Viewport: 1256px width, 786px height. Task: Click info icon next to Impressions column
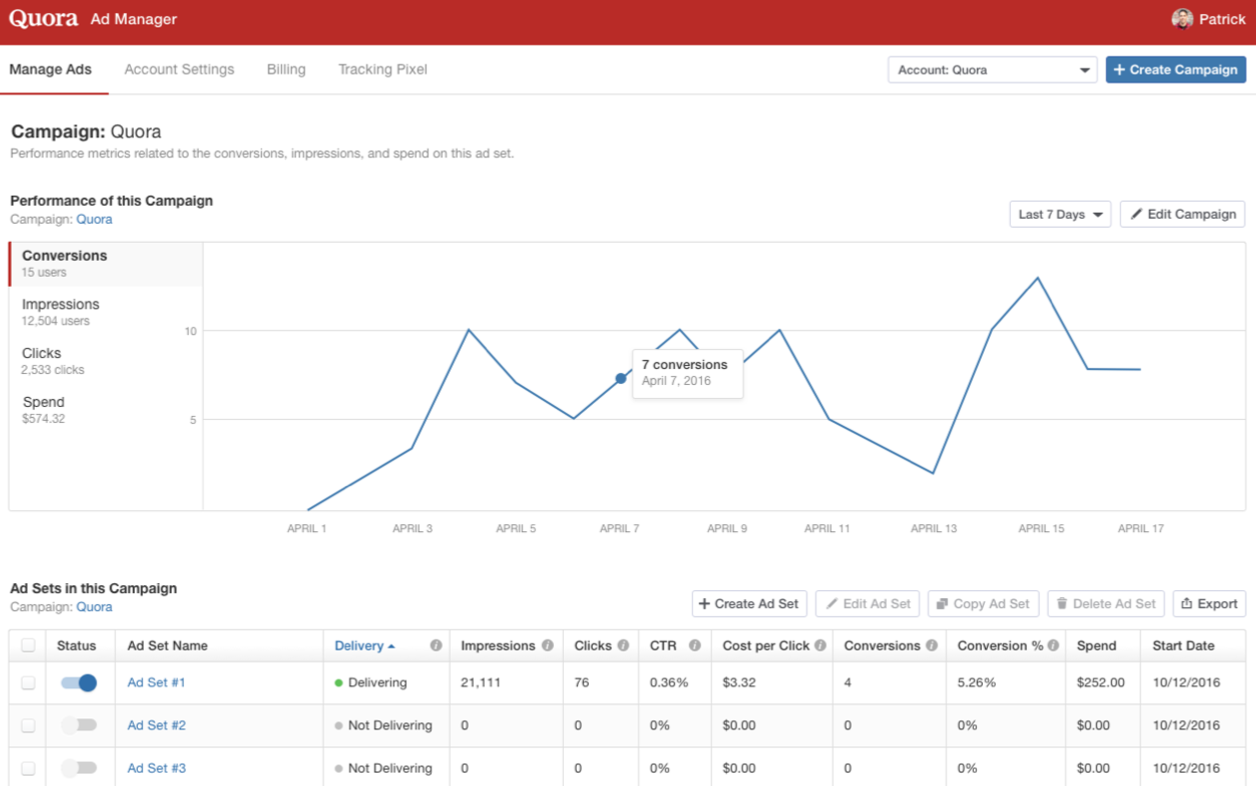click(547, 646)
